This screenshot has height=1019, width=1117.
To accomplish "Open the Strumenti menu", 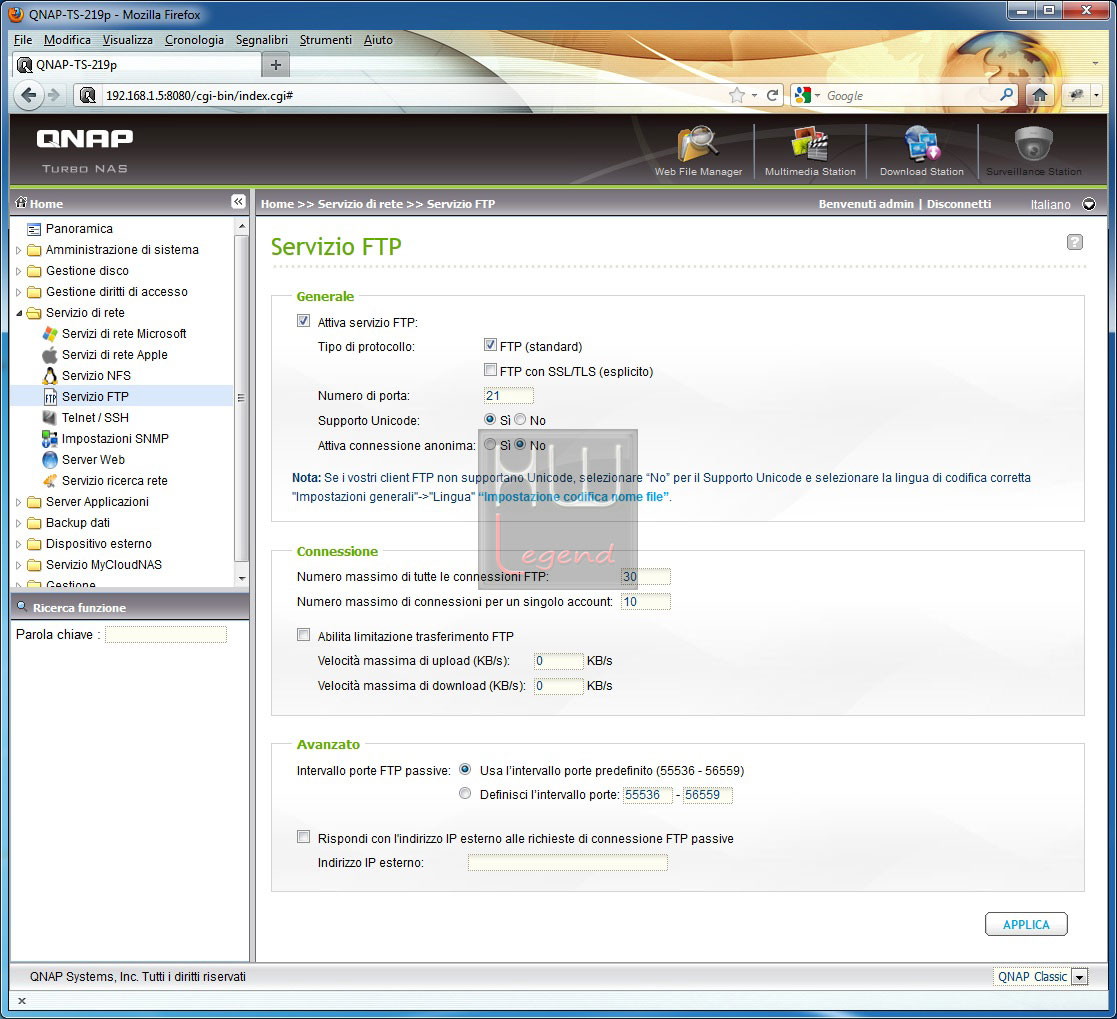I will tap(326, 40).
